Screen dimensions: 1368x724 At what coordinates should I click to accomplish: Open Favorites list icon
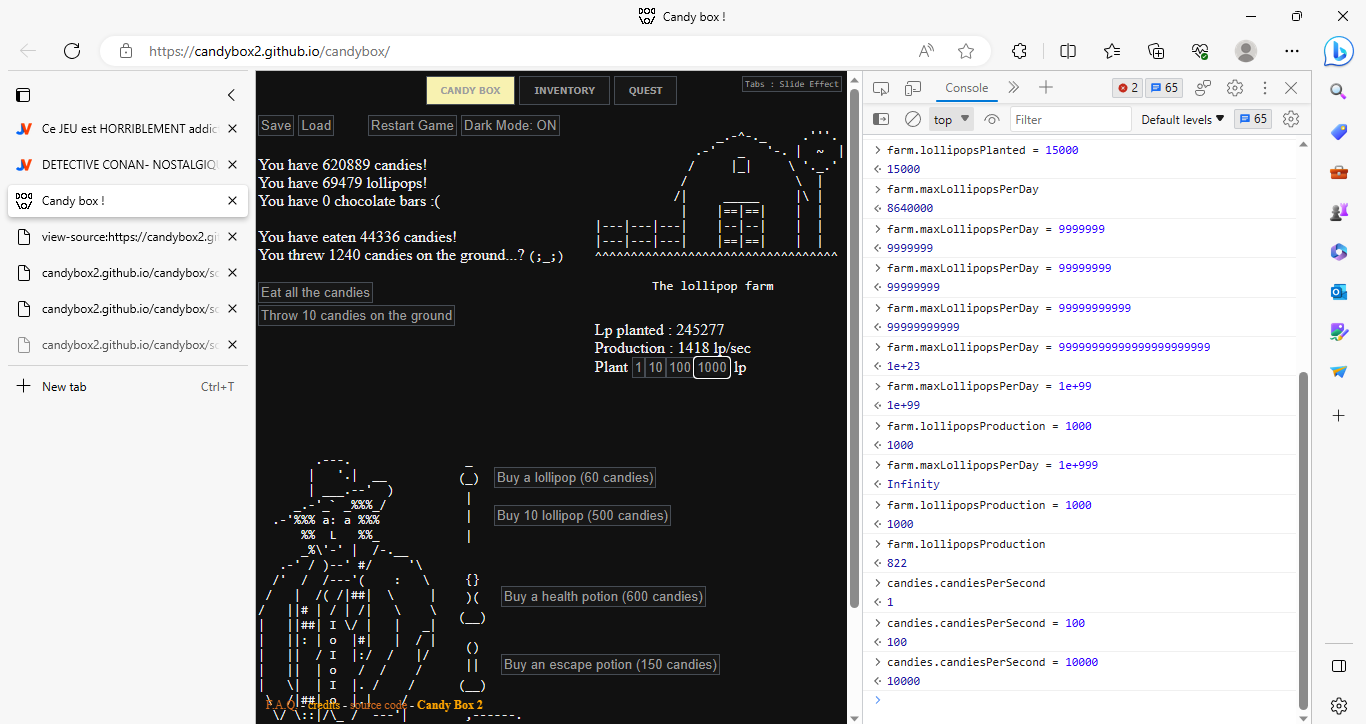[x=1112, y=51]
